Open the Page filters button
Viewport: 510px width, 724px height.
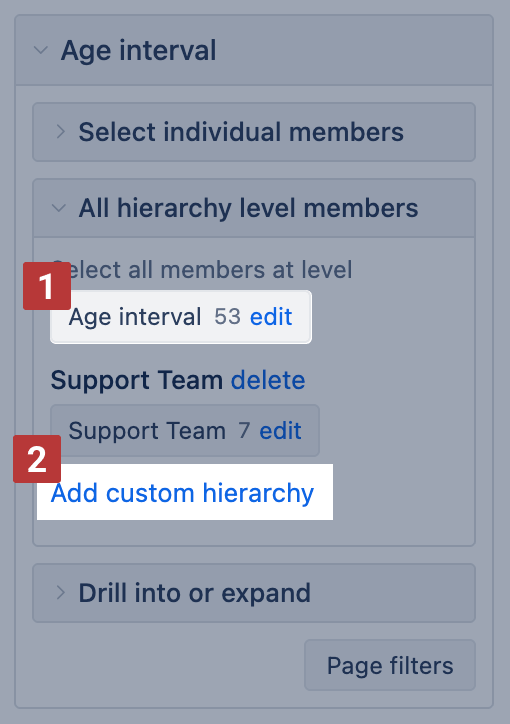point(390,665)
